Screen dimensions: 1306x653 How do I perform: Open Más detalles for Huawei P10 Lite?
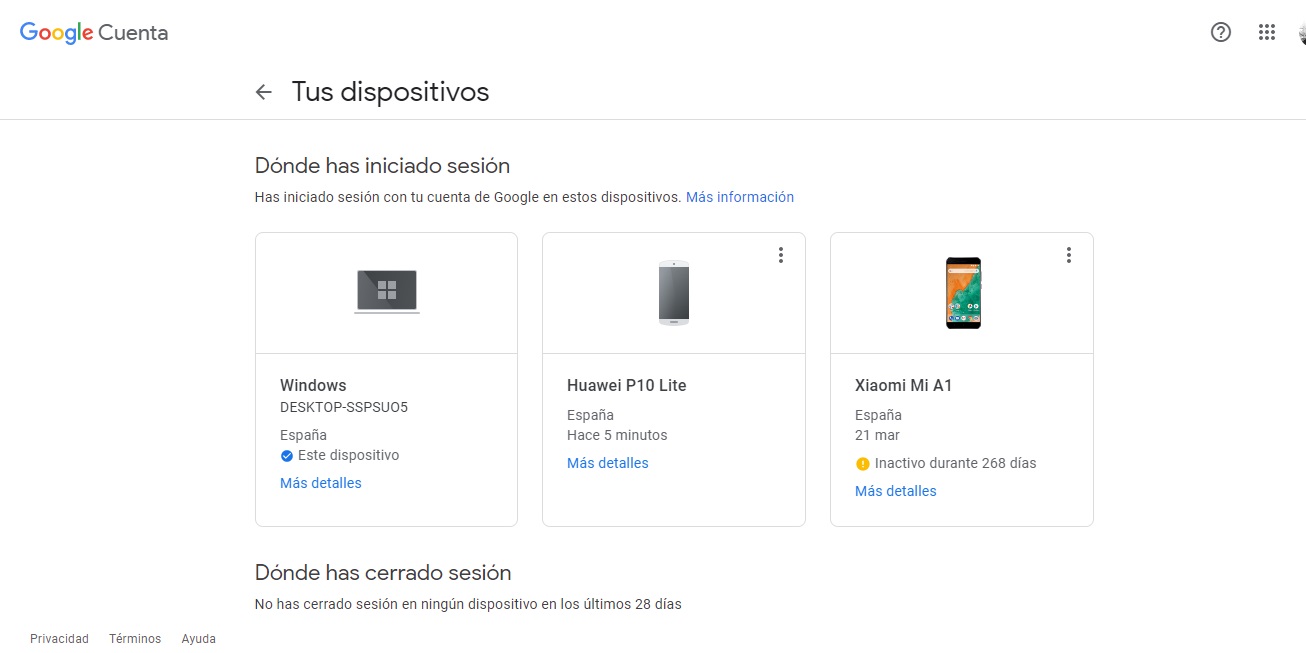[608, 463]
